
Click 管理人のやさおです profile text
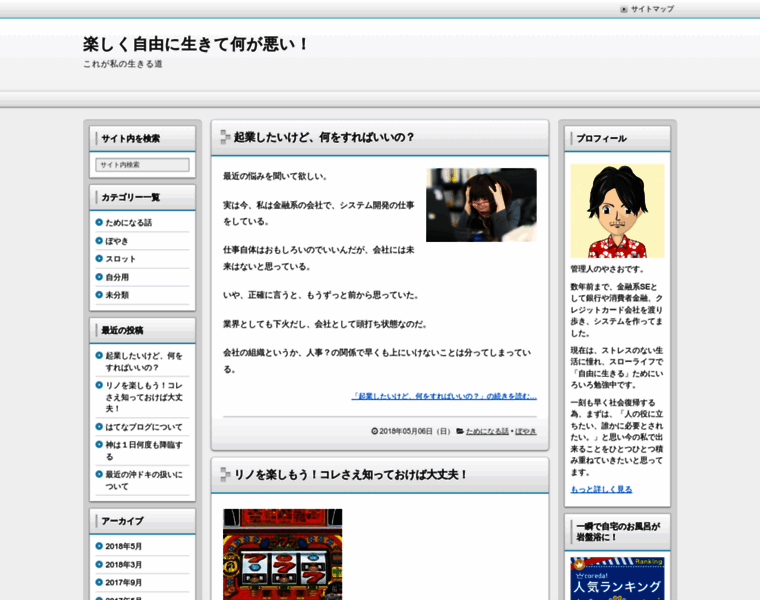pyautogui.click(x=607, y=269)
